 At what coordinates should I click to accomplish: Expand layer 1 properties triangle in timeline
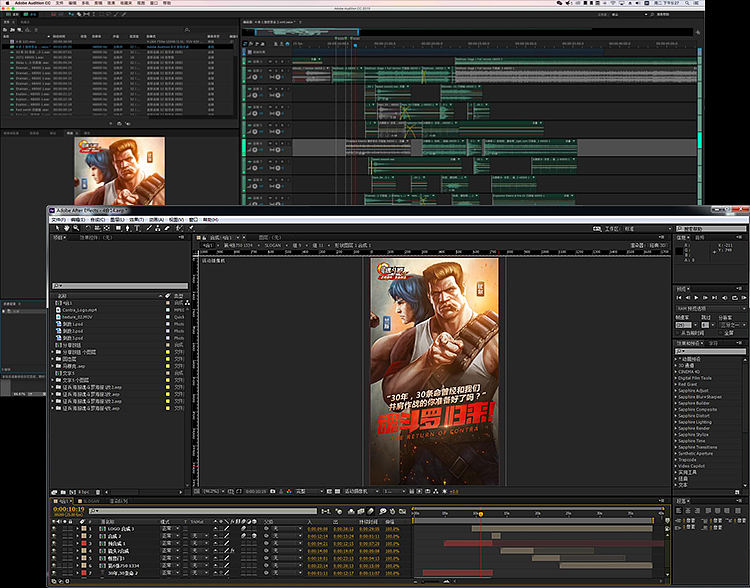(77, 529)
